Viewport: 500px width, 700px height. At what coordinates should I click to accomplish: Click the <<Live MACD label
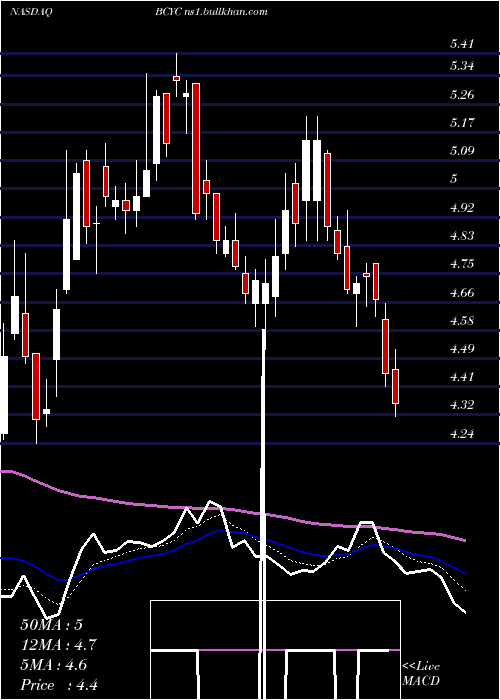tap(421, 674)
